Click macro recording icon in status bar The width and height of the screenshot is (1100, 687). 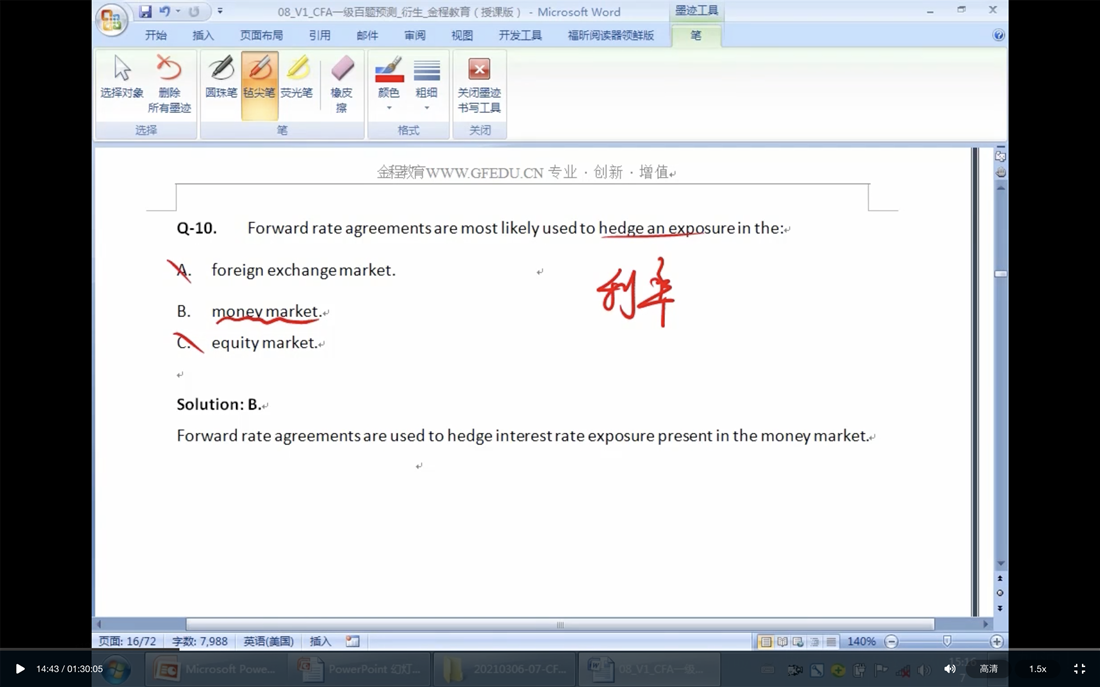coord(352,641)
